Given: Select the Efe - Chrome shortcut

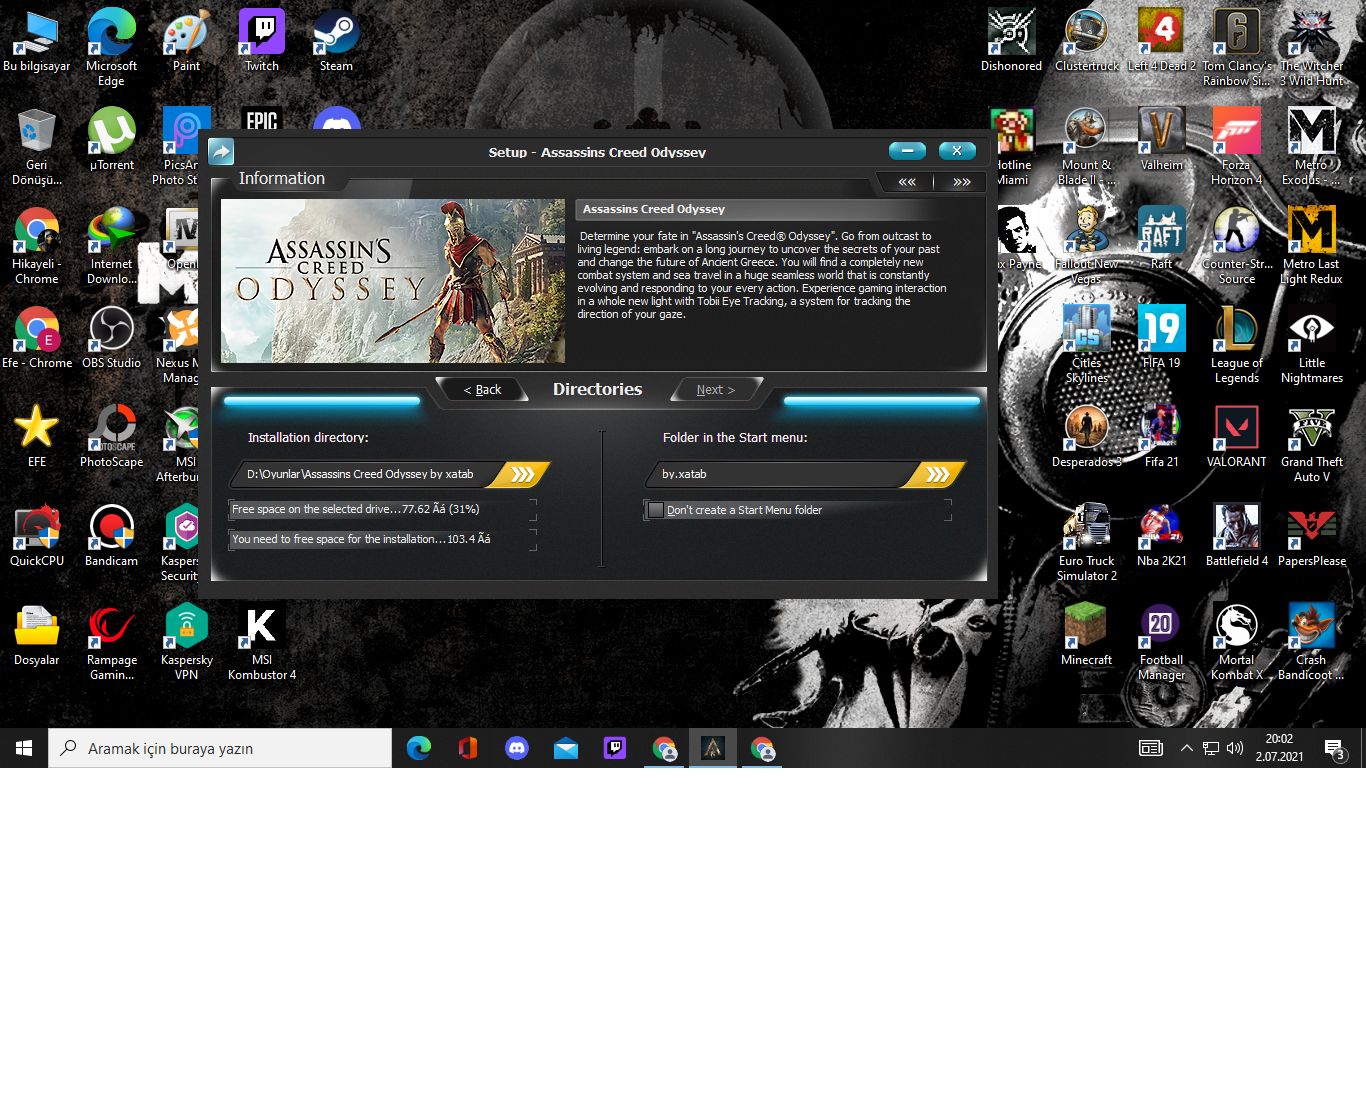Looking at the screenshot, I should 37,338.
